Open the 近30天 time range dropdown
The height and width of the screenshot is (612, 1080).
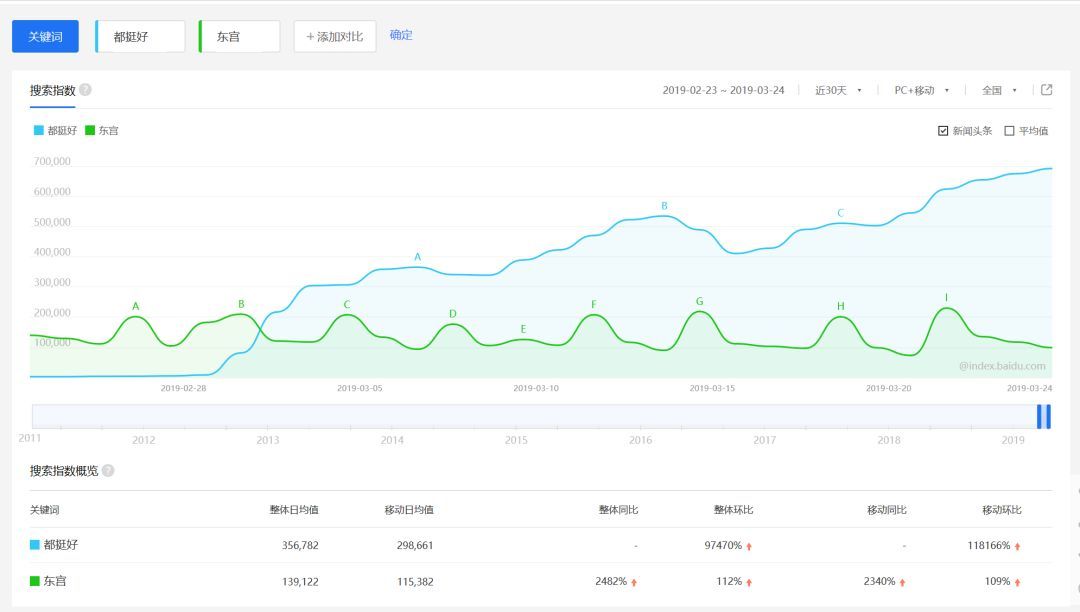838,91
